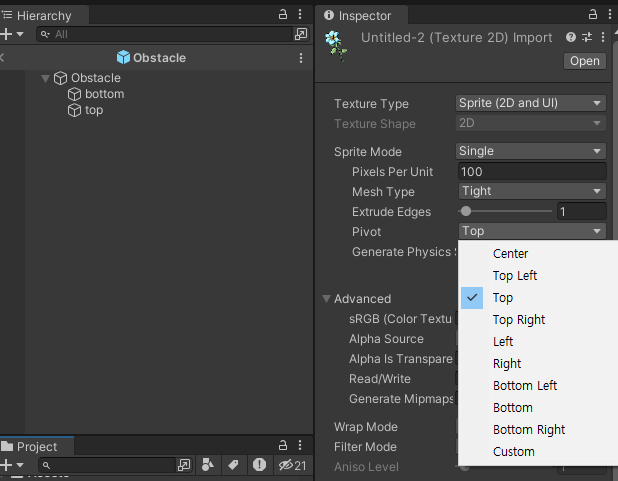Click the flower texture thumbnail

tap(335, 46)
